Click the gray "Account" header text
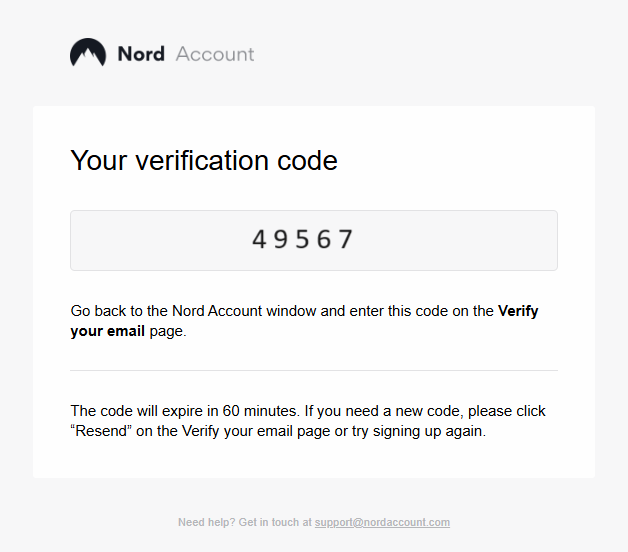 click(x=215, y=54)
